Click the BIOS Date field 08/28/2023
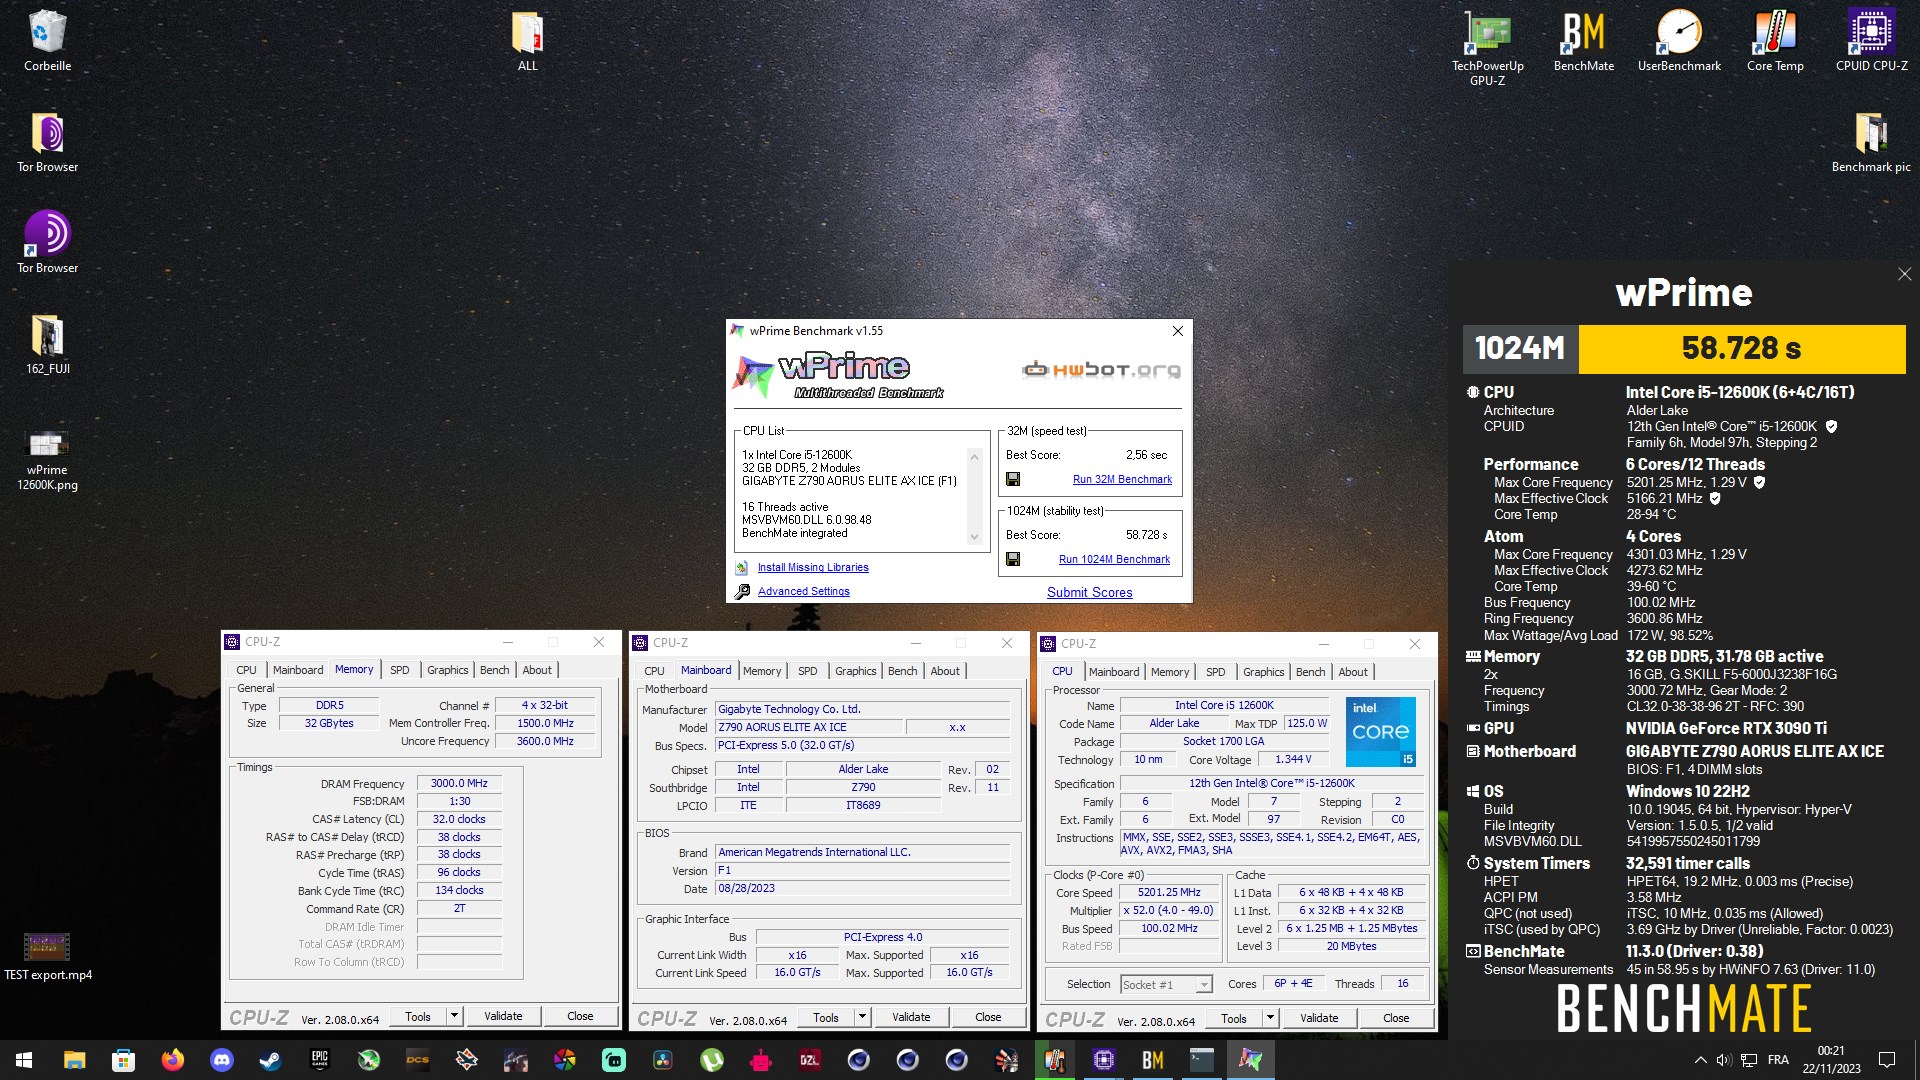 863,888
